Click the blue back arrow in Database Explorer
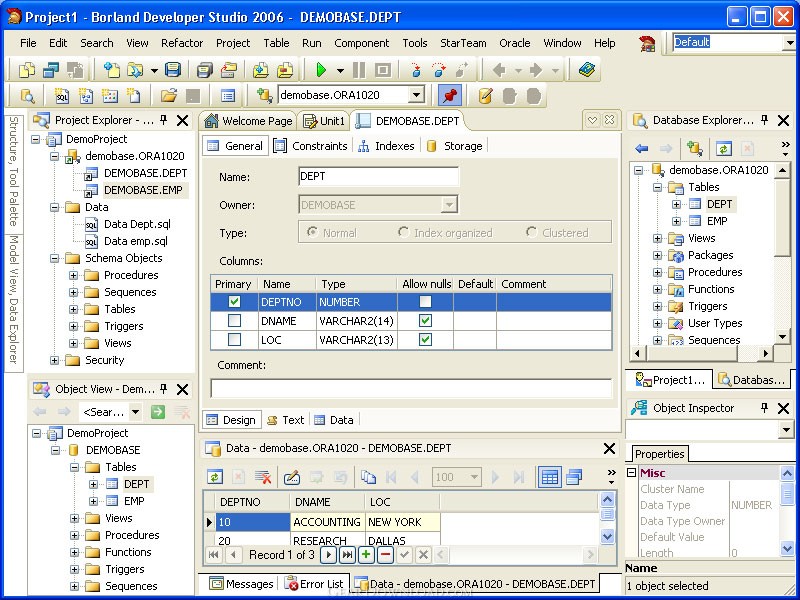The width and height of the screenshot is (800, 600). pos(642,148)
